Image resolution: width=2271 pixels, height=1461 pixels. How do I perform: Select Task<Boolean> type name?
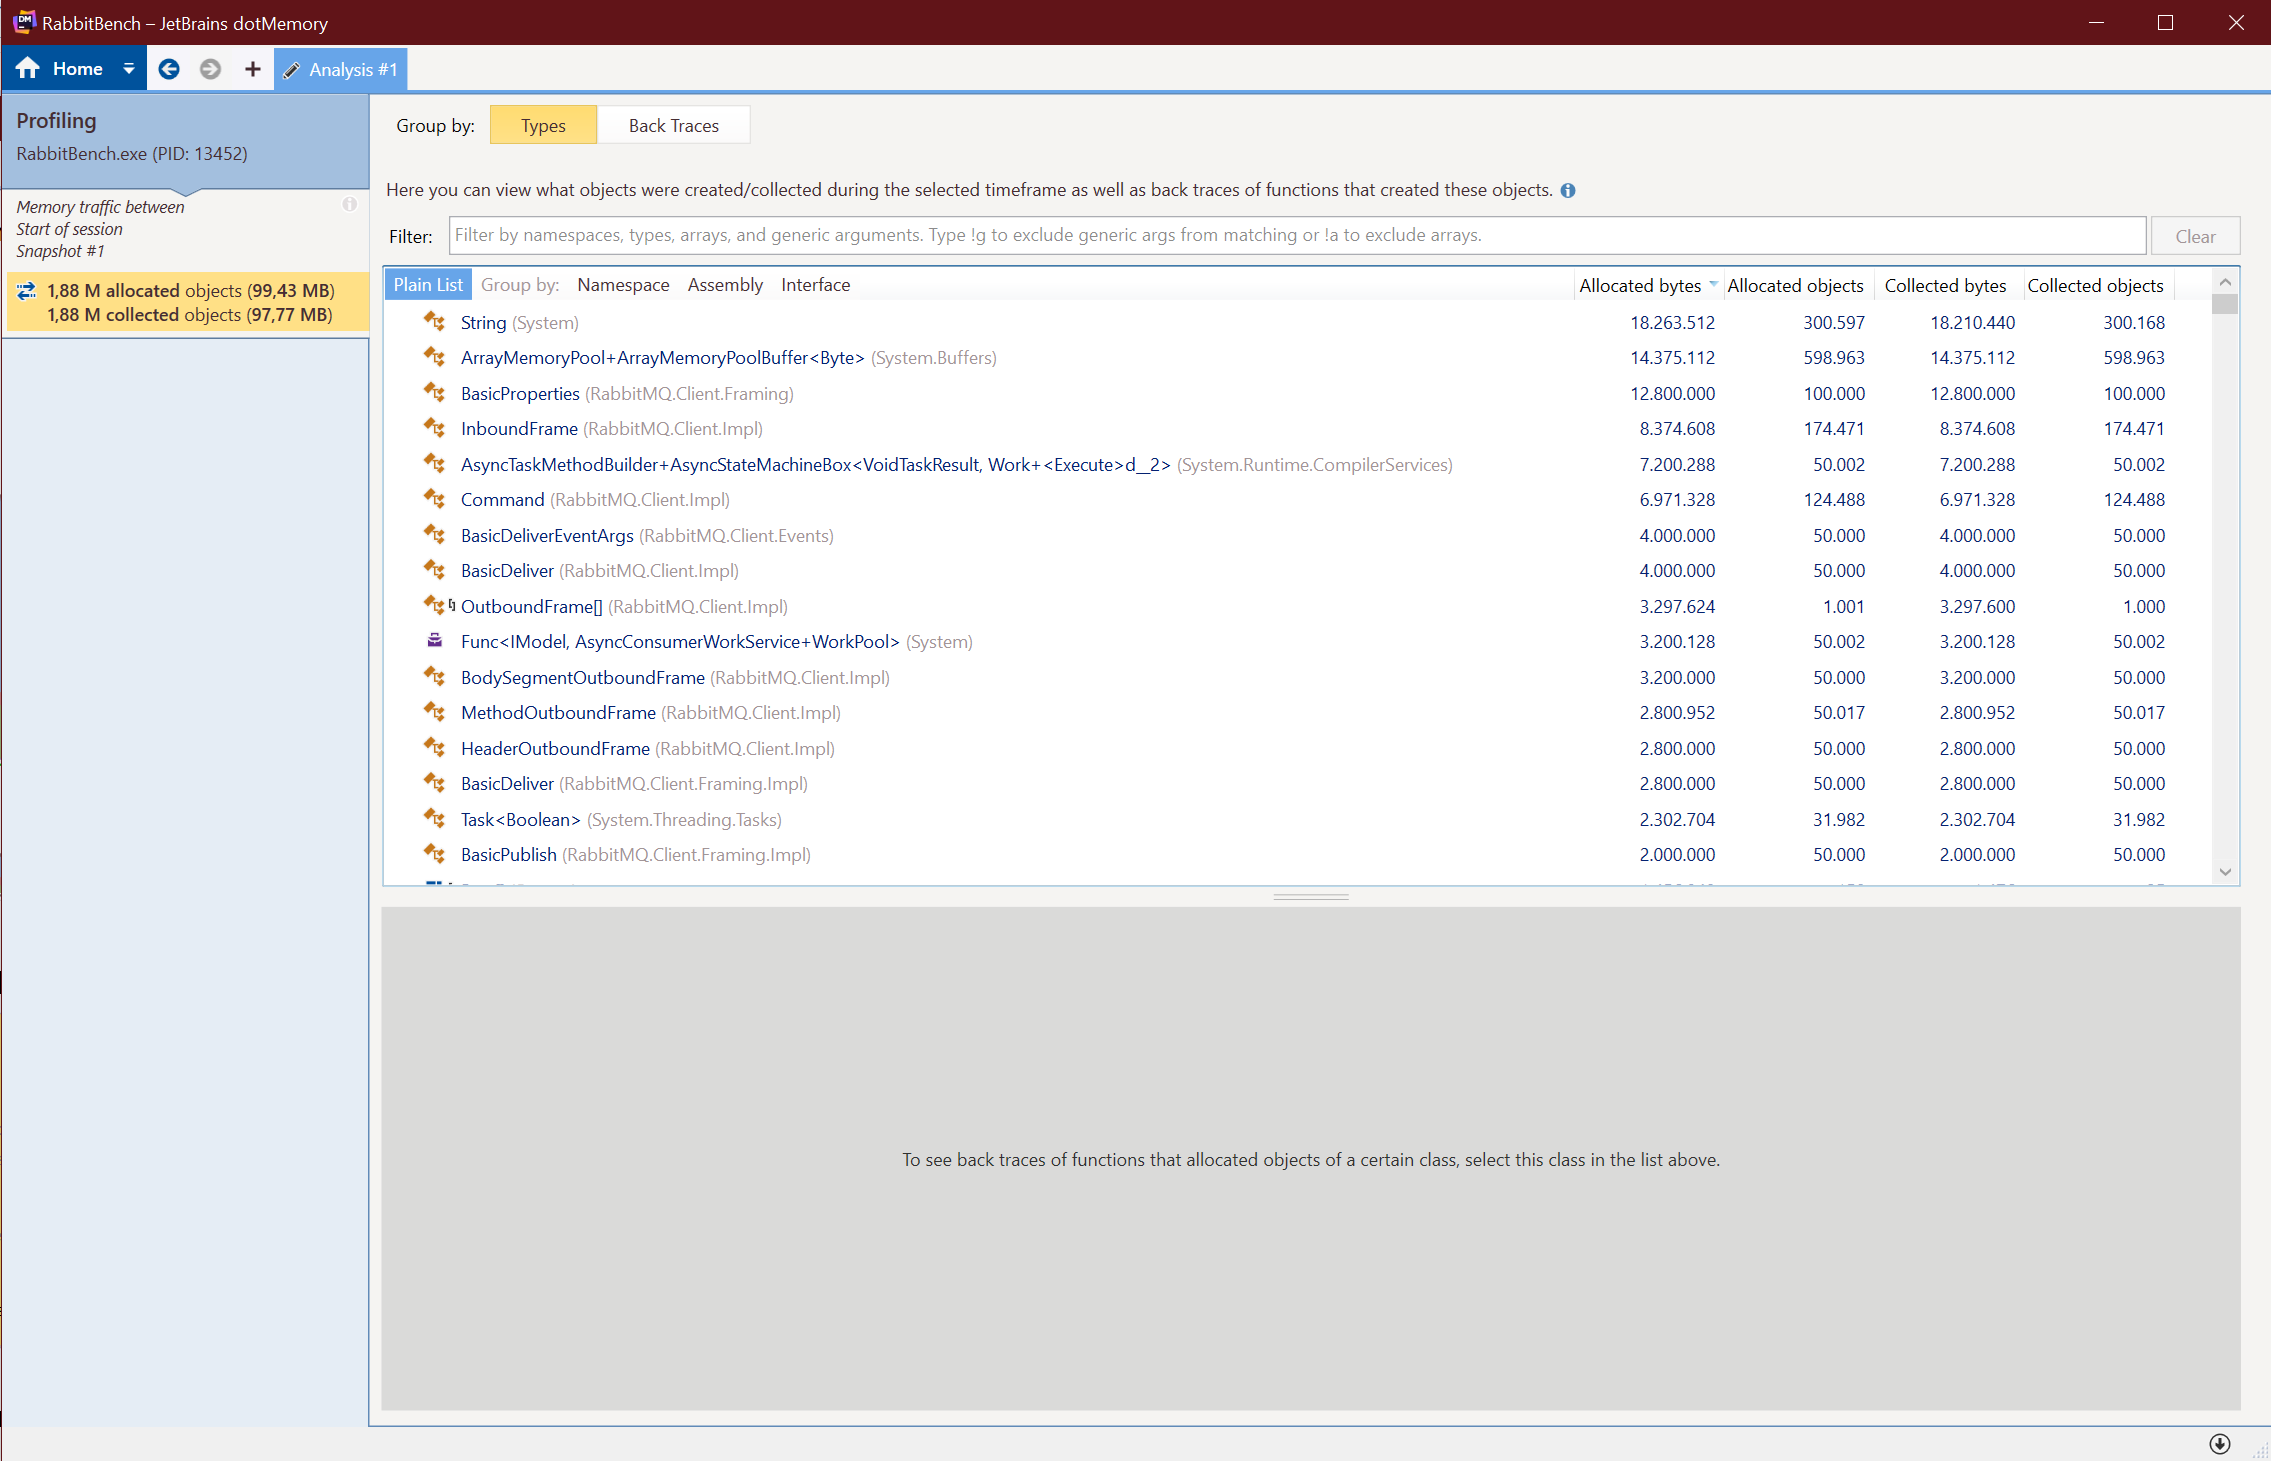(x=520, y=820)
